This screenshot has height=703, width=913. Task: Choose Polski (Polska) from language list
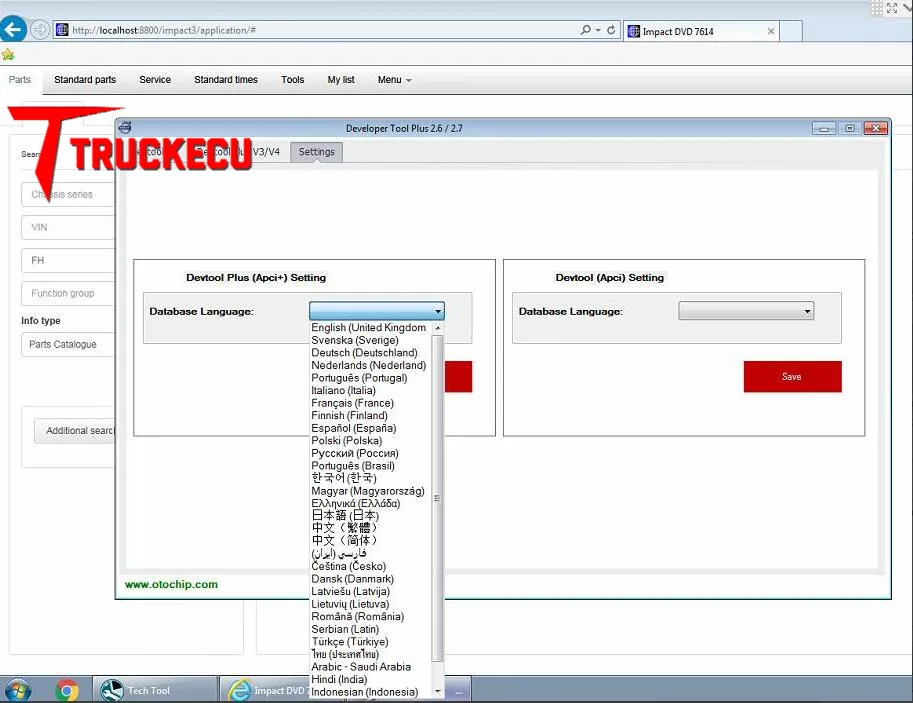(371, 440)
